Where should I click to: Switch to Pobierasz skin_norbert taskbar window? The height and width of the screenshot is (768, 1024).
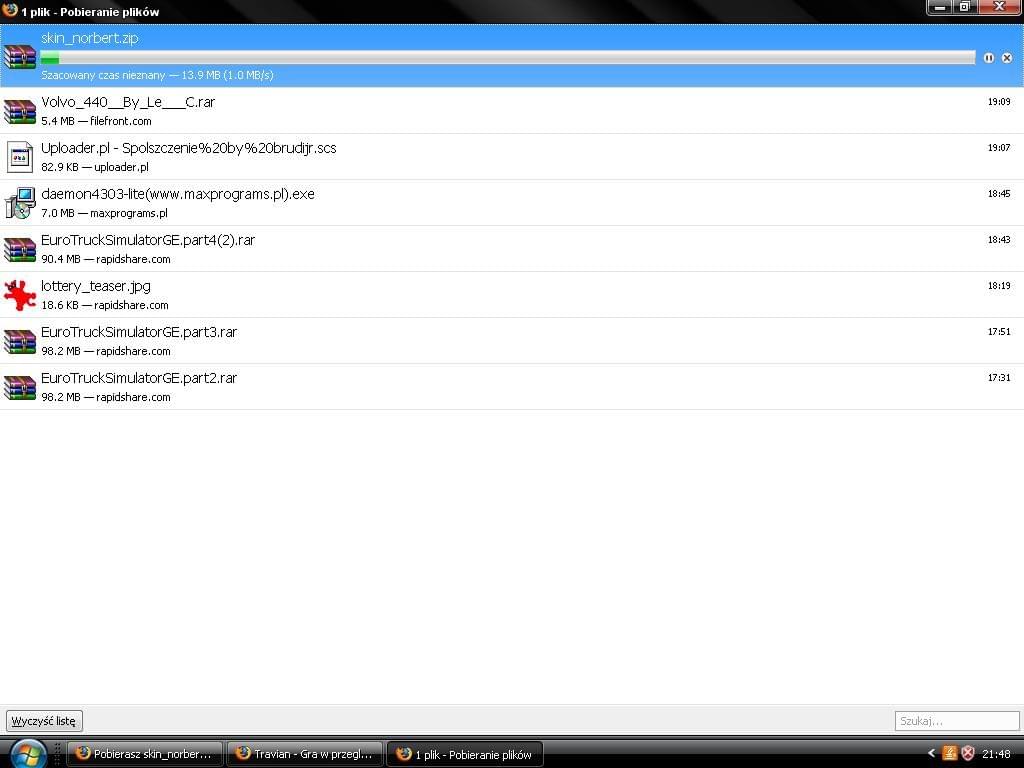coord(144,754)
